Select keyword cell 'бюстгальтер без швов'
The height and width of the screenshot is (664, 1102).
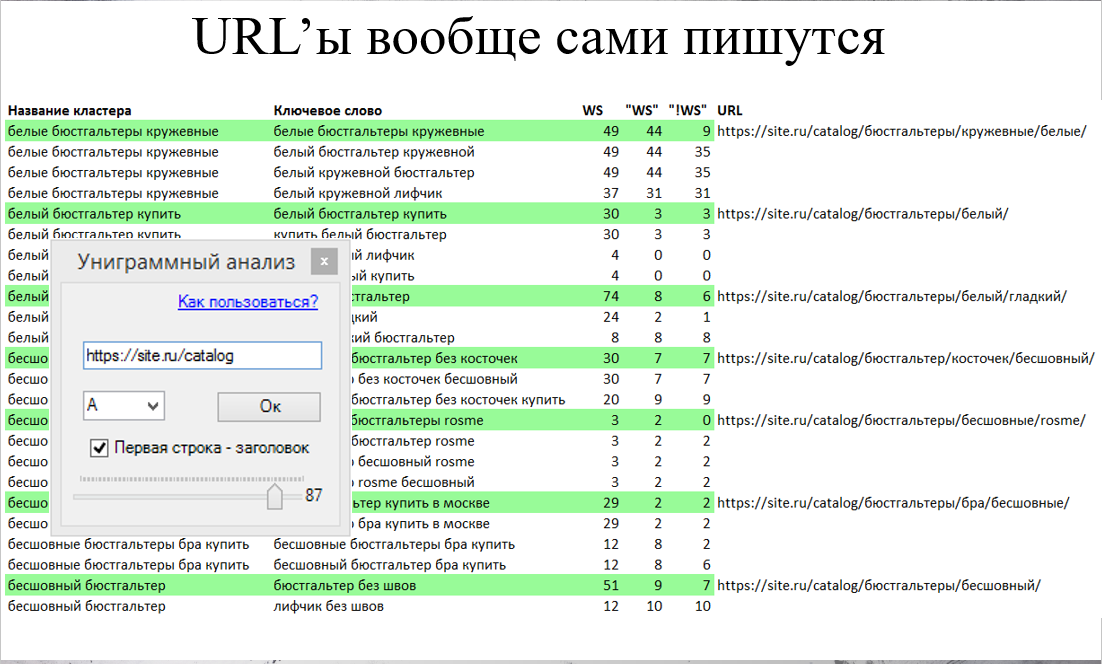coord(345,585)
